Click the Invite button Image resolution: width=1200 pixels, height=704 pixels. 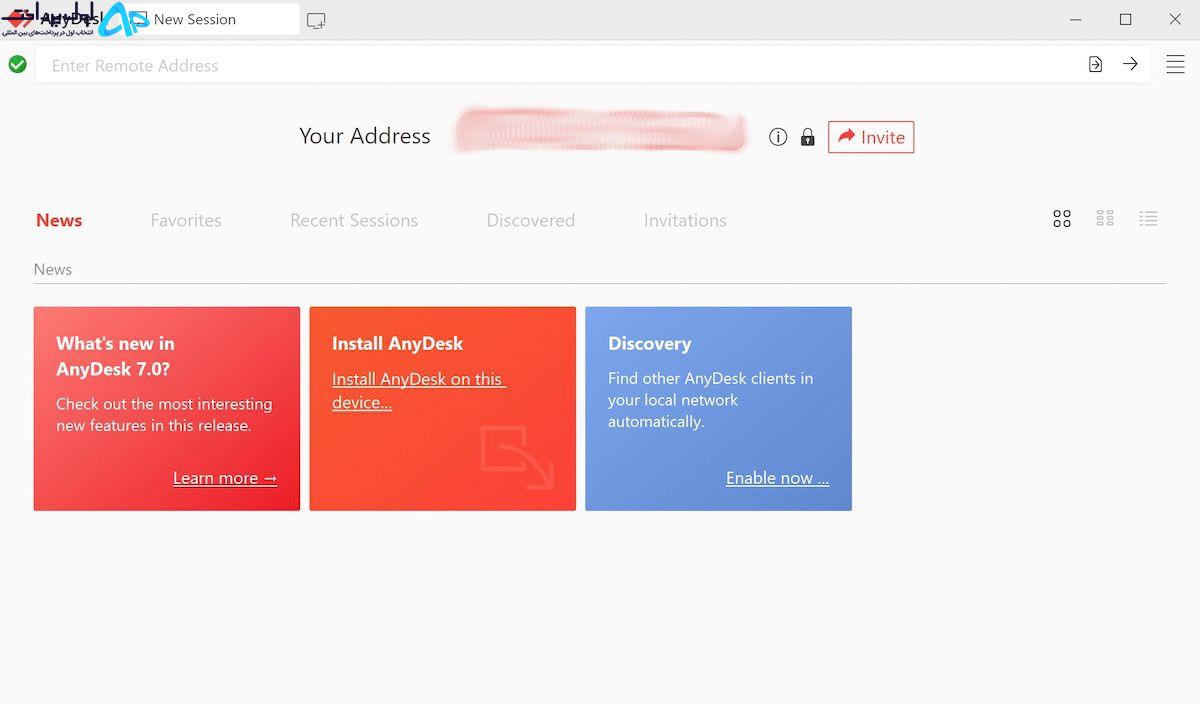[871, 137]
